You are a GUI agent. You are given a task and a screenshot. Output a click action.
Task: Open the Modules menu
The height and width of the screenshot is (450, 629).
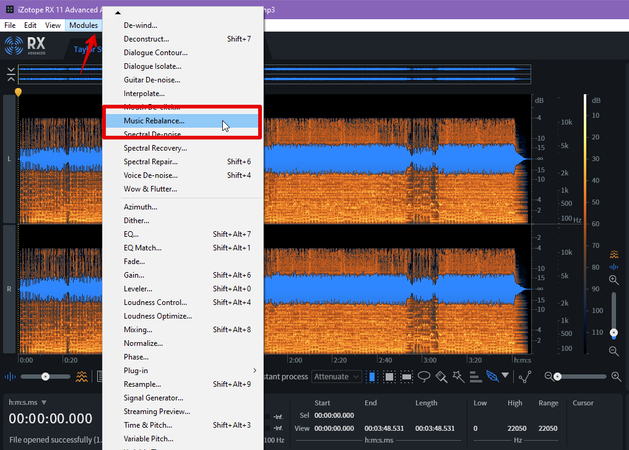click(83, 25)
